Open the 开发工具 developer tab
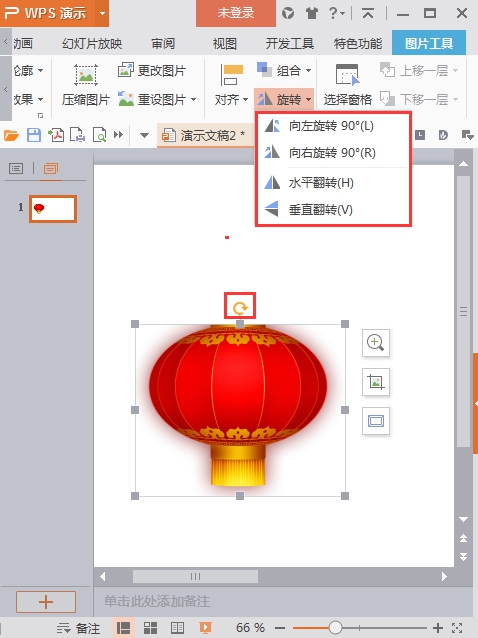Screen dimensions: 478x638 click(290, 43)
